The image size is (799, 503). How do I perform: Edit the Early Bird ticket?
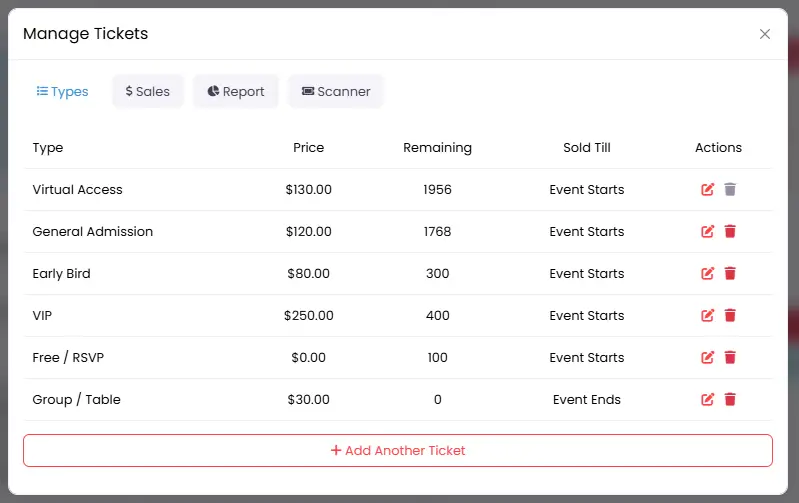(x=708, y=273)
